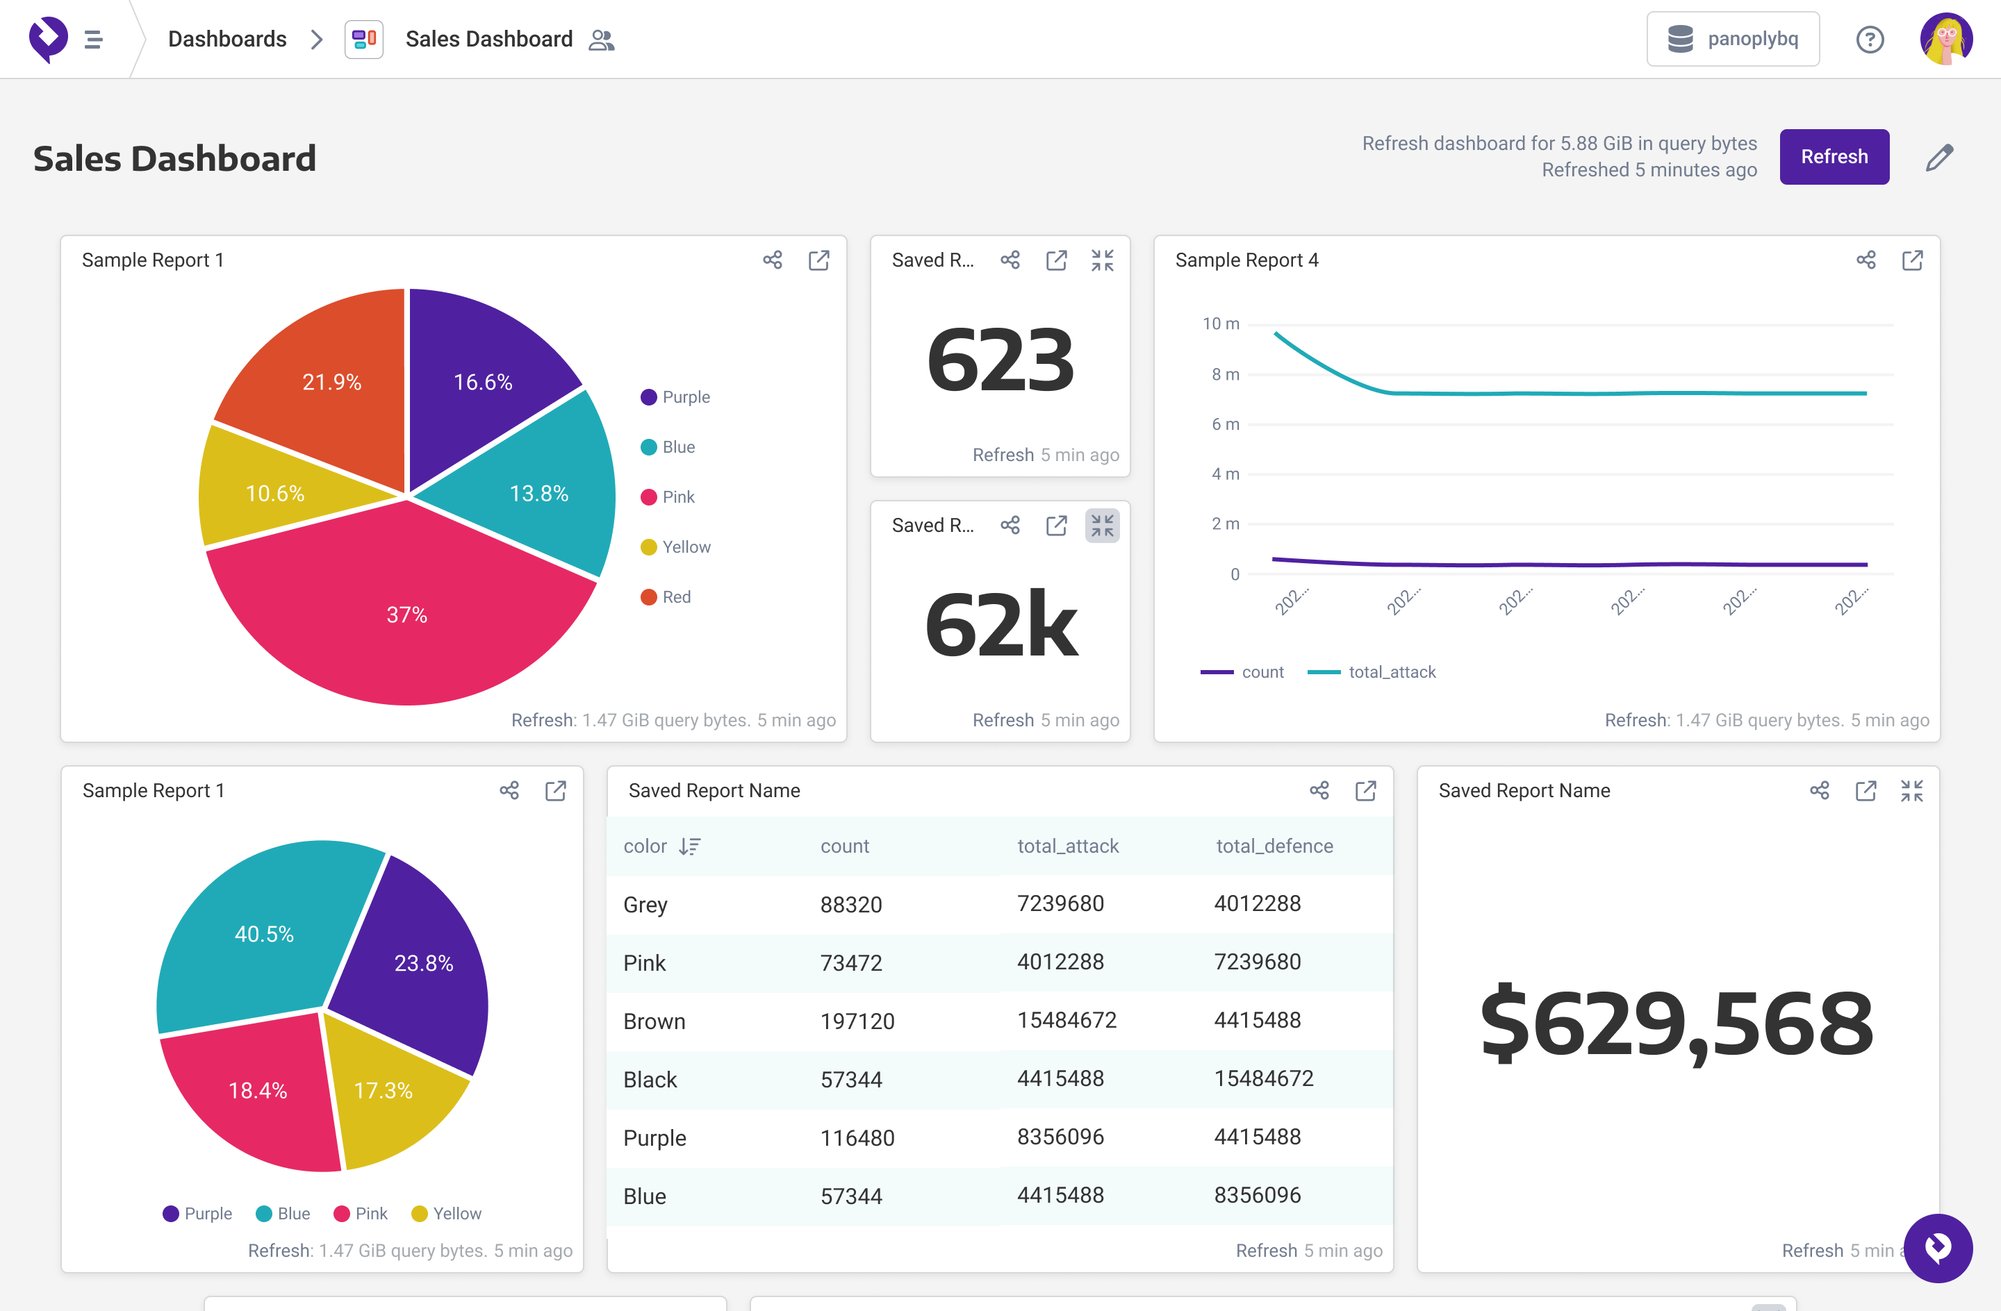Viewport: 2001px width, 1311px height.
Task: Click the Panoply logo in the top left
Action: point(48,38)
